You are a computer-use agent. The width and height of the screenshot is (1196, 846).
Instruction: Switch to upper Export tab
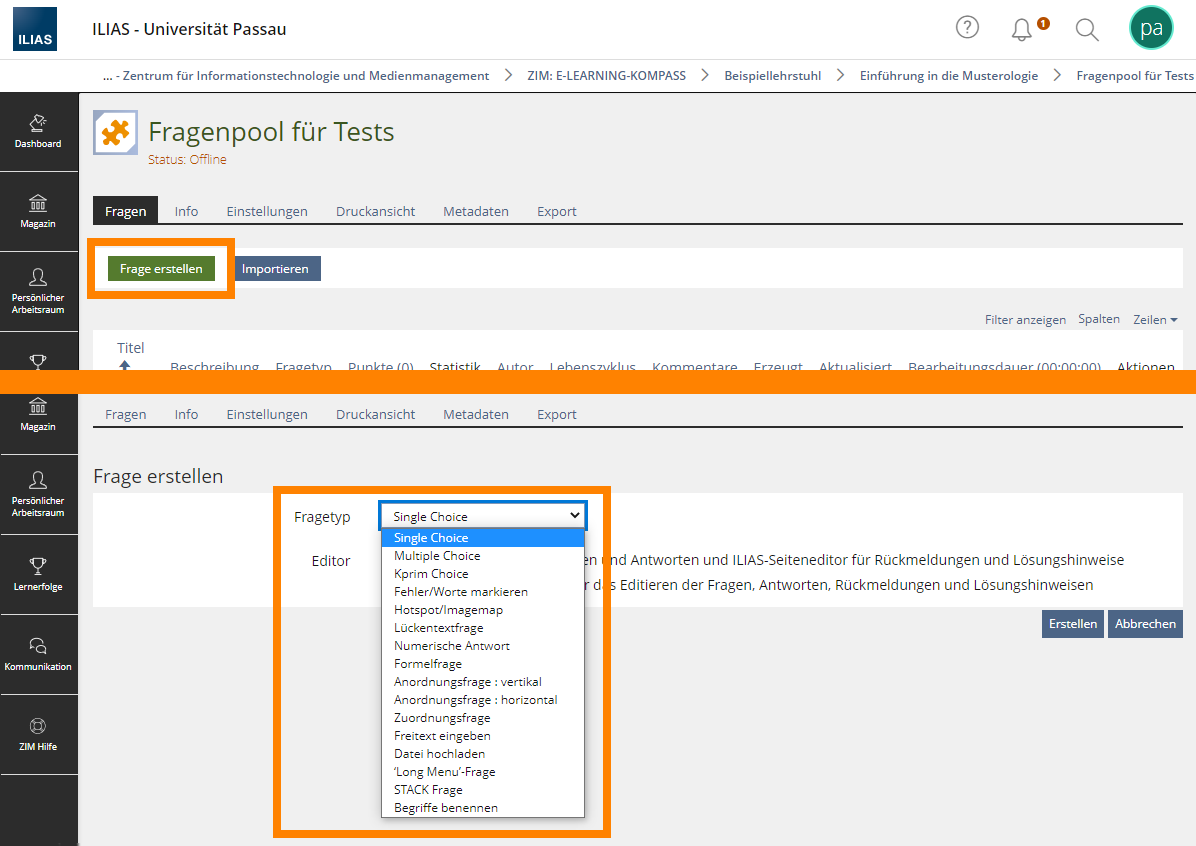[557, 211]
